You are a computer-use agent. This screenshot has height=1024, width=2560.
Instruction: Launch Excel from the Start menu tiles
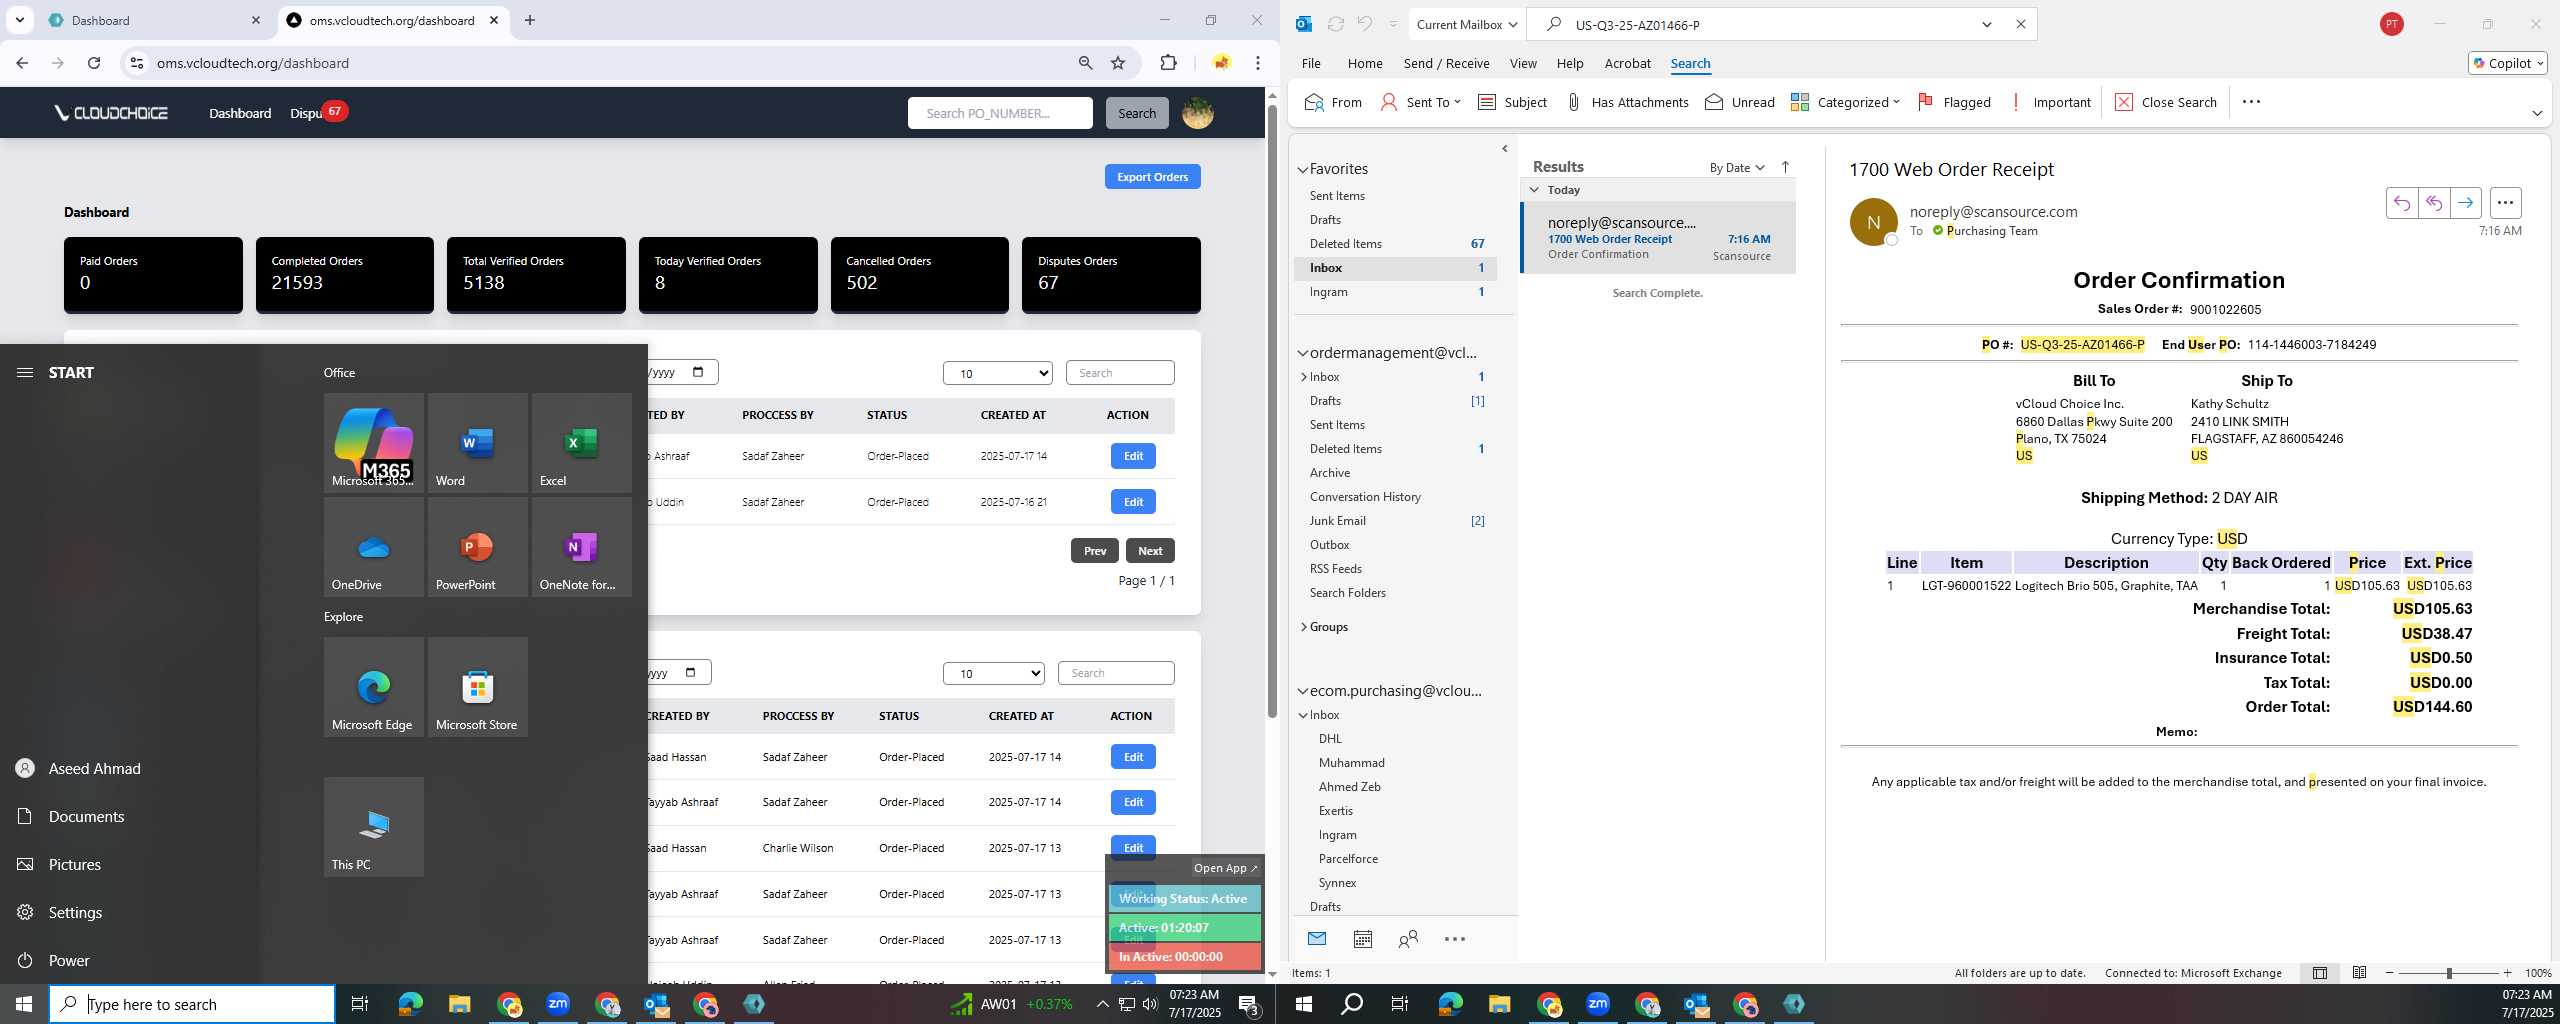pyautogui.click(x=581, y=442)
